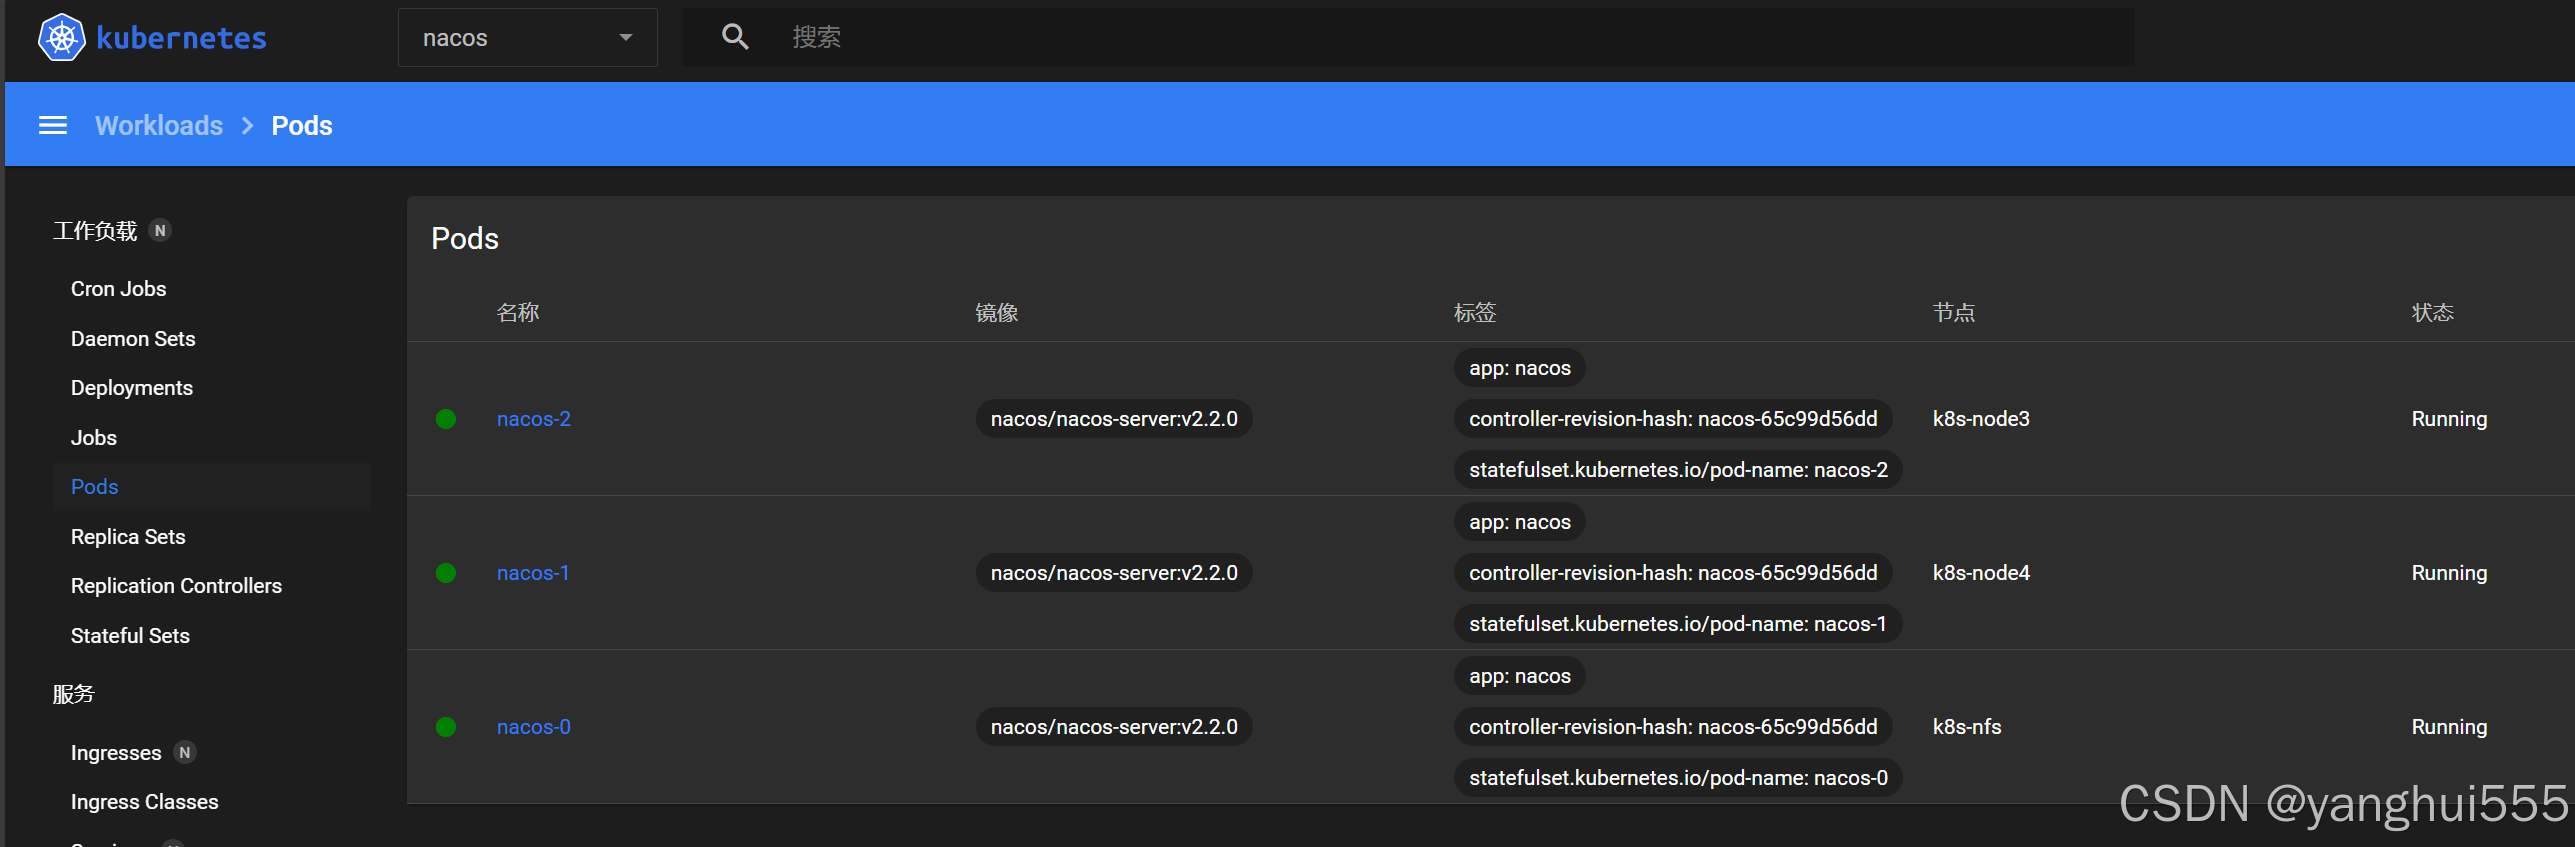Go to Workloads in the breadcrumb
2575x847 pixels.
[x=159, y=125]
